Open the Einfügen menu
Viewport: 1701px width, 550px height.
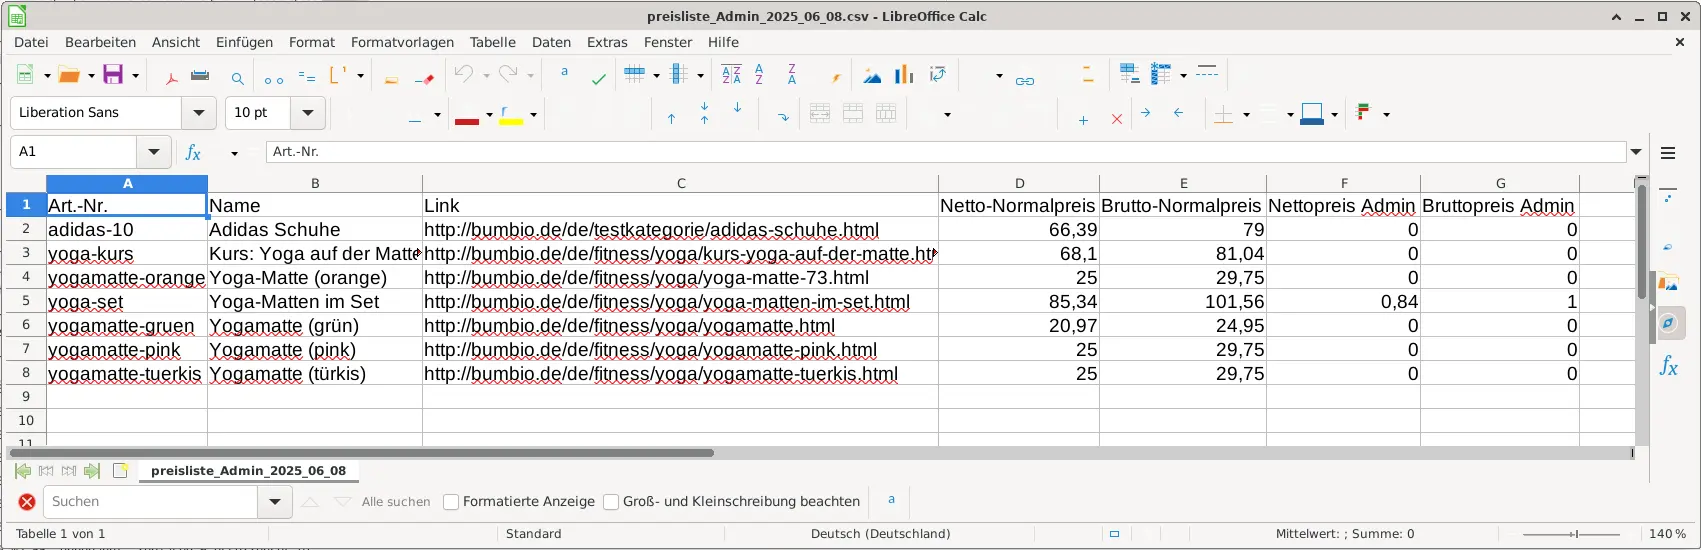[x=244, y=42]
